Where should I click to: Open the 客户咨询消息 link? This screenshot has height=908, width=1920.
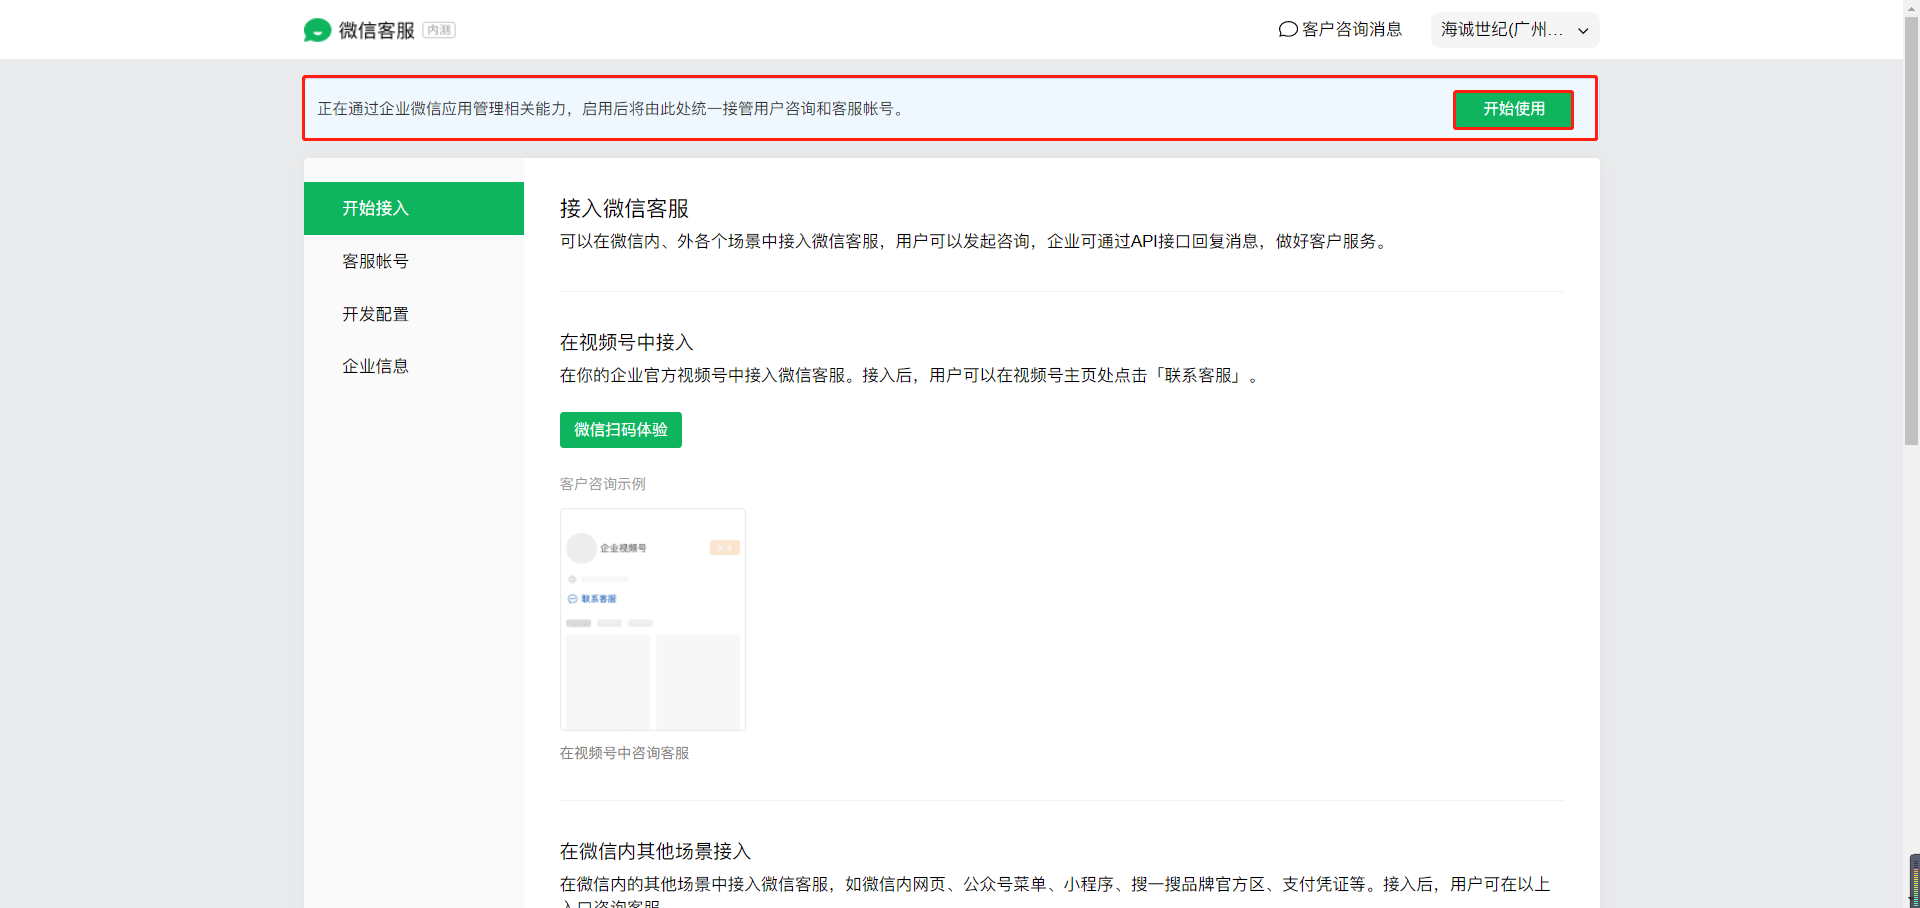tap(1340, 30)
